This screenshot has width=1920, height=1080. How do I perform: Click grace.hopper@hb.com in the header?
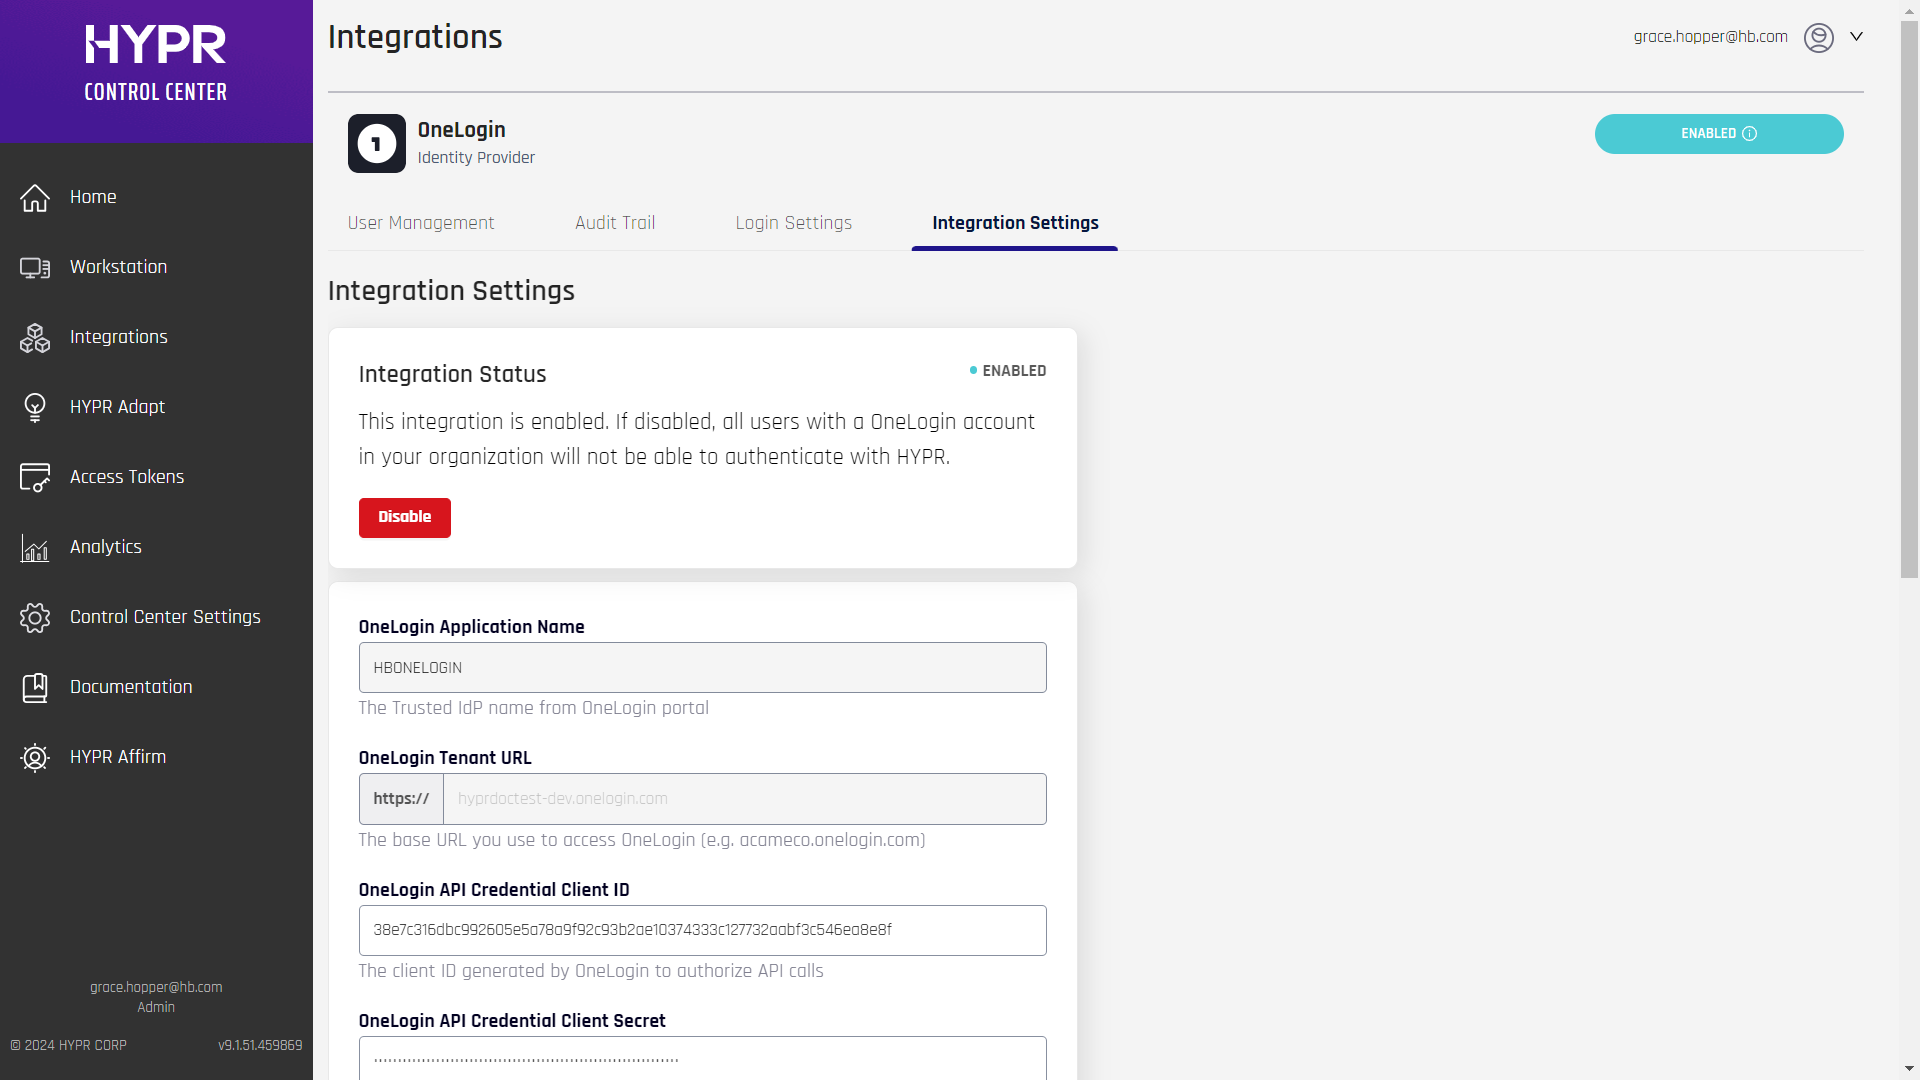click(x=1710, y=37)
